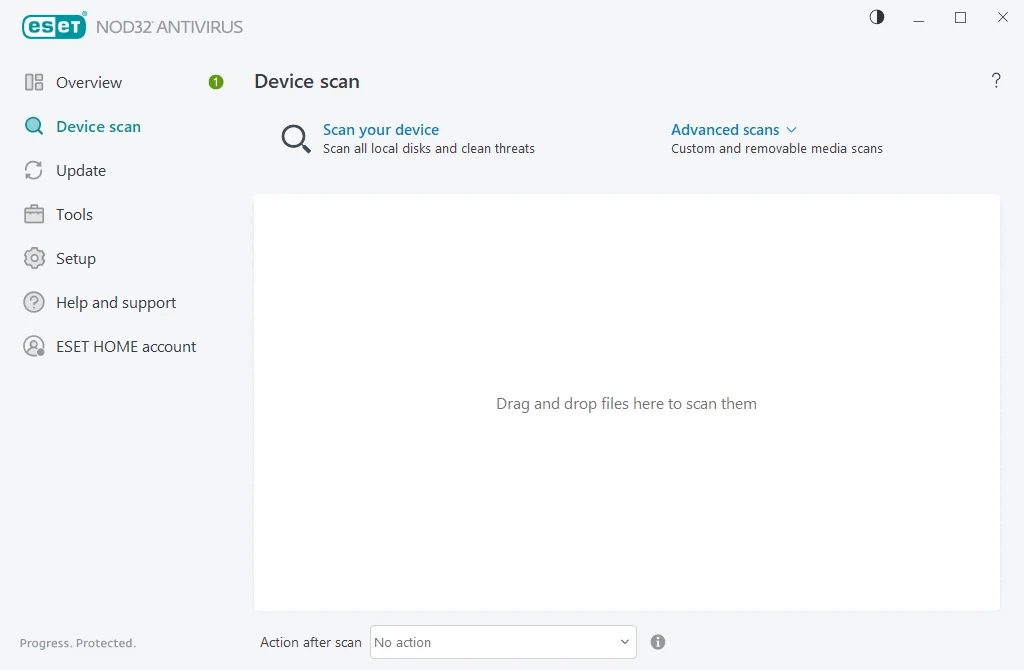Click the Update refresh arrows icon
The height and width of the screenshot is (670, 1024).
[34, 170]
